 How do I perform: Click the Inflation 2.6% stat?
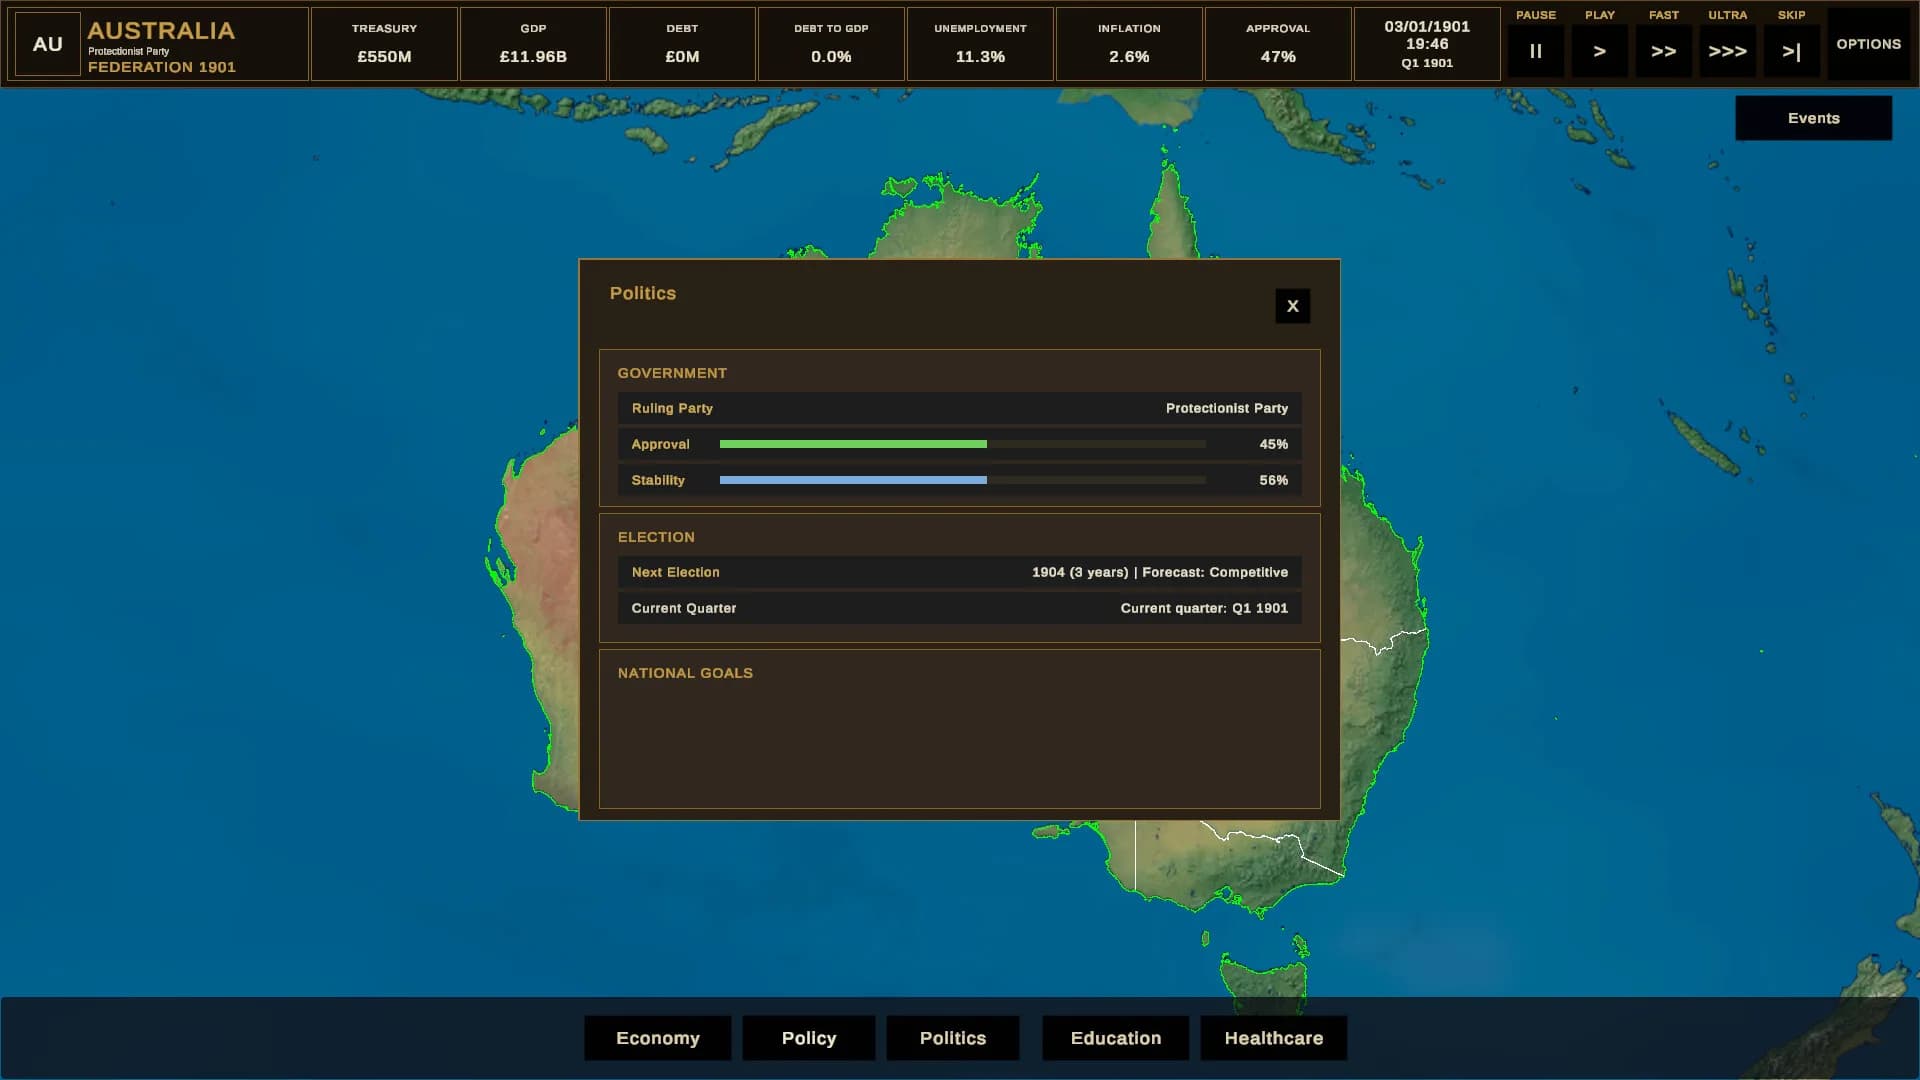click(1129, 44)
